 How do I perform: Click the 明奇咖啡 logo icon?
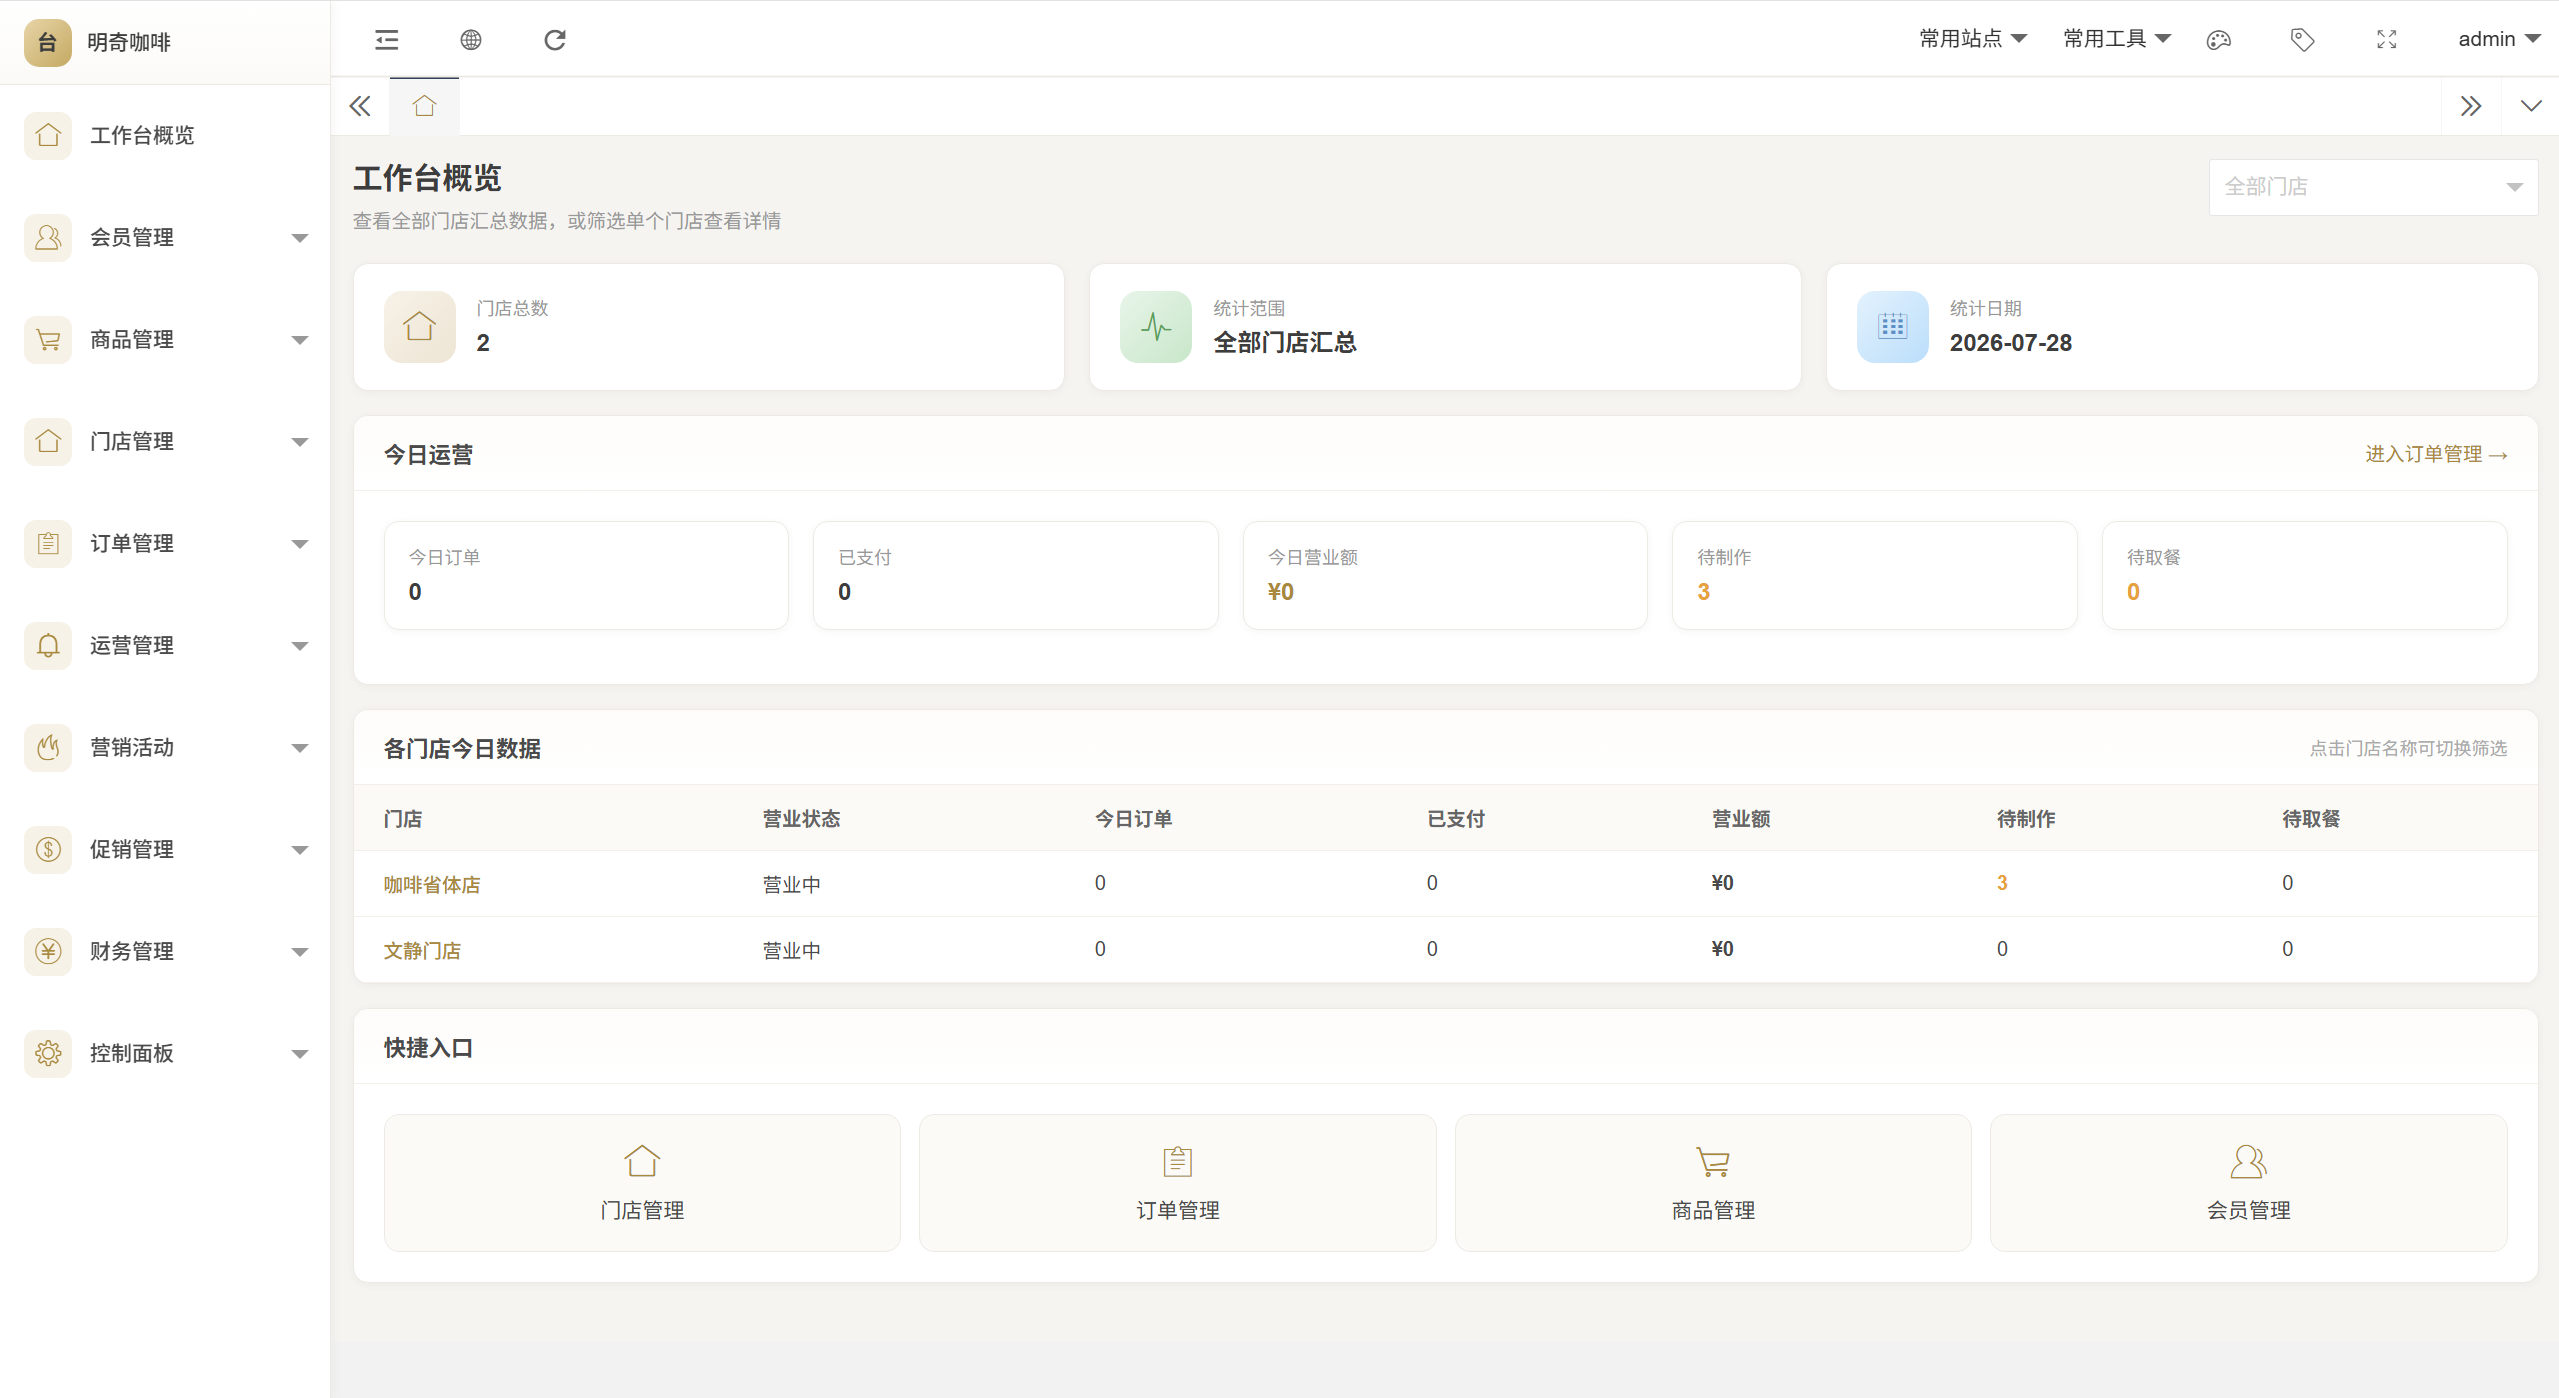pyautogui.click(x=47, y=42)
